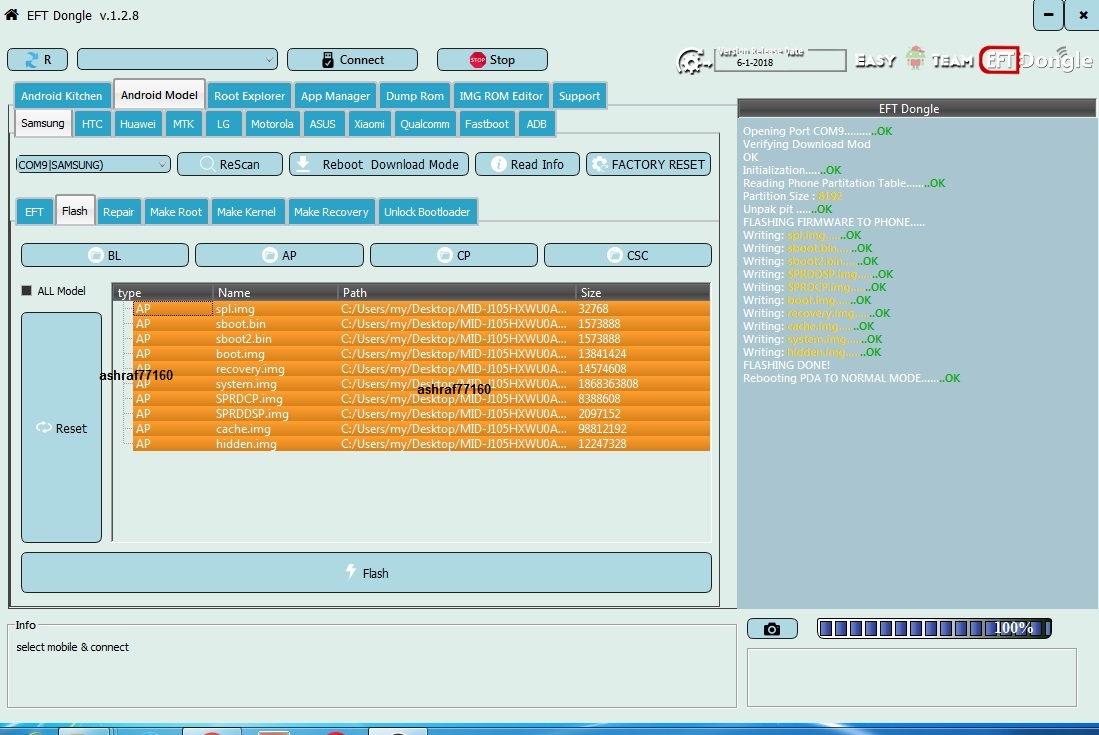Click the Size column header
1099x735 pixels.
(x=642, y=292)
